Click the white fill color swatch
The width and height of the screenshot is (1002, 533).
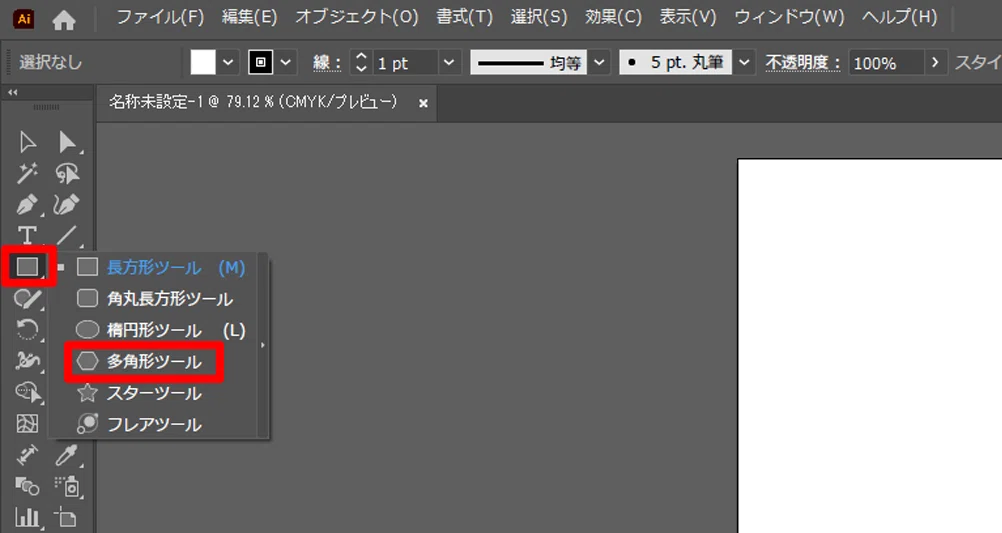click(x=203, y=63)
